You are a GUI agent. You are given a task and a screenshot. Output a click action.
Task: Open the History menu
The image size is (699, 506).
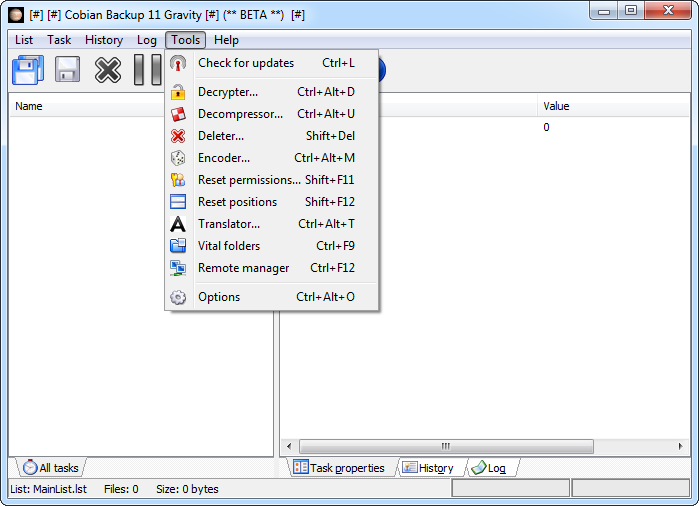[104, 40]
